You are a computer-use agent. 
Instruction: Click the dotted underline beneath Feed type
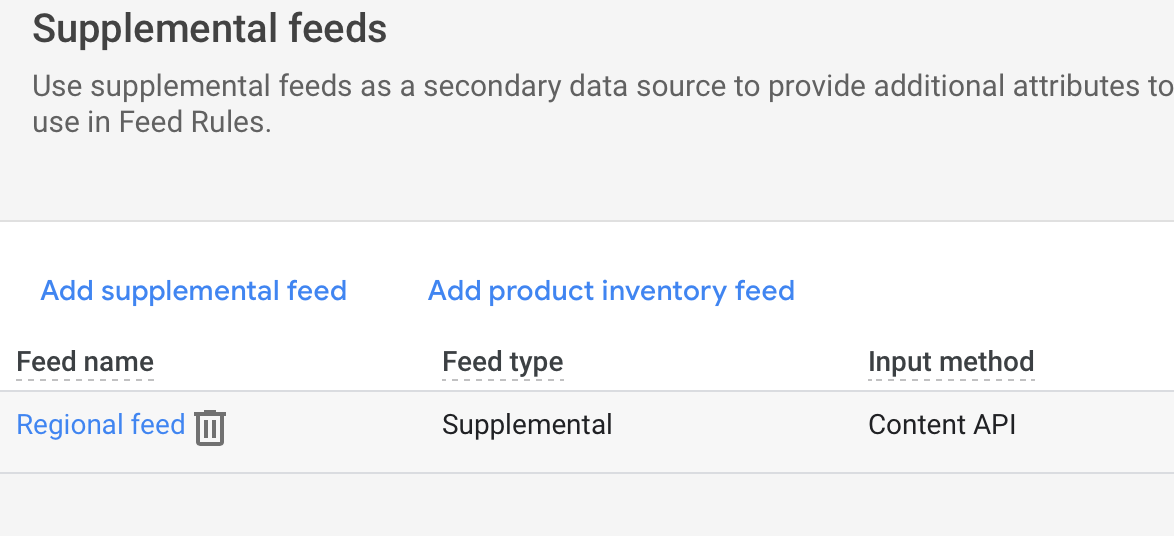pyautogui.click(x=502, y=380)
